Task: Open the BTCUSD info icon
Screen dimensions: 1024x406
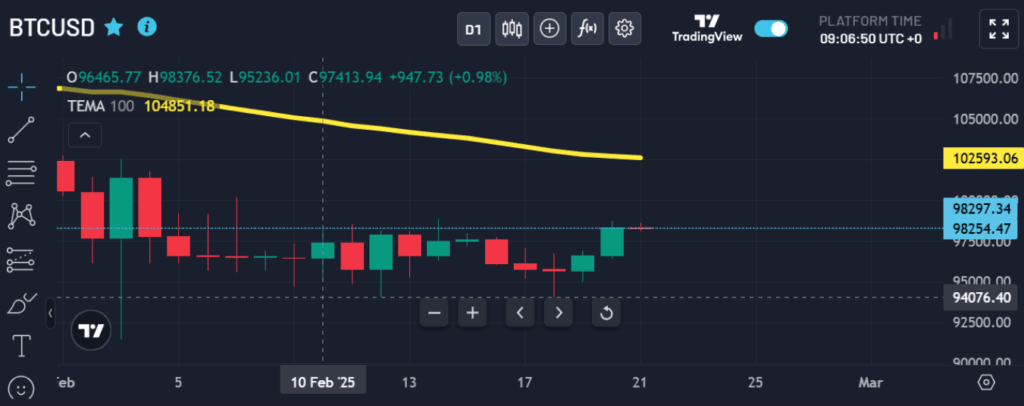Action: tap(147, 27)
